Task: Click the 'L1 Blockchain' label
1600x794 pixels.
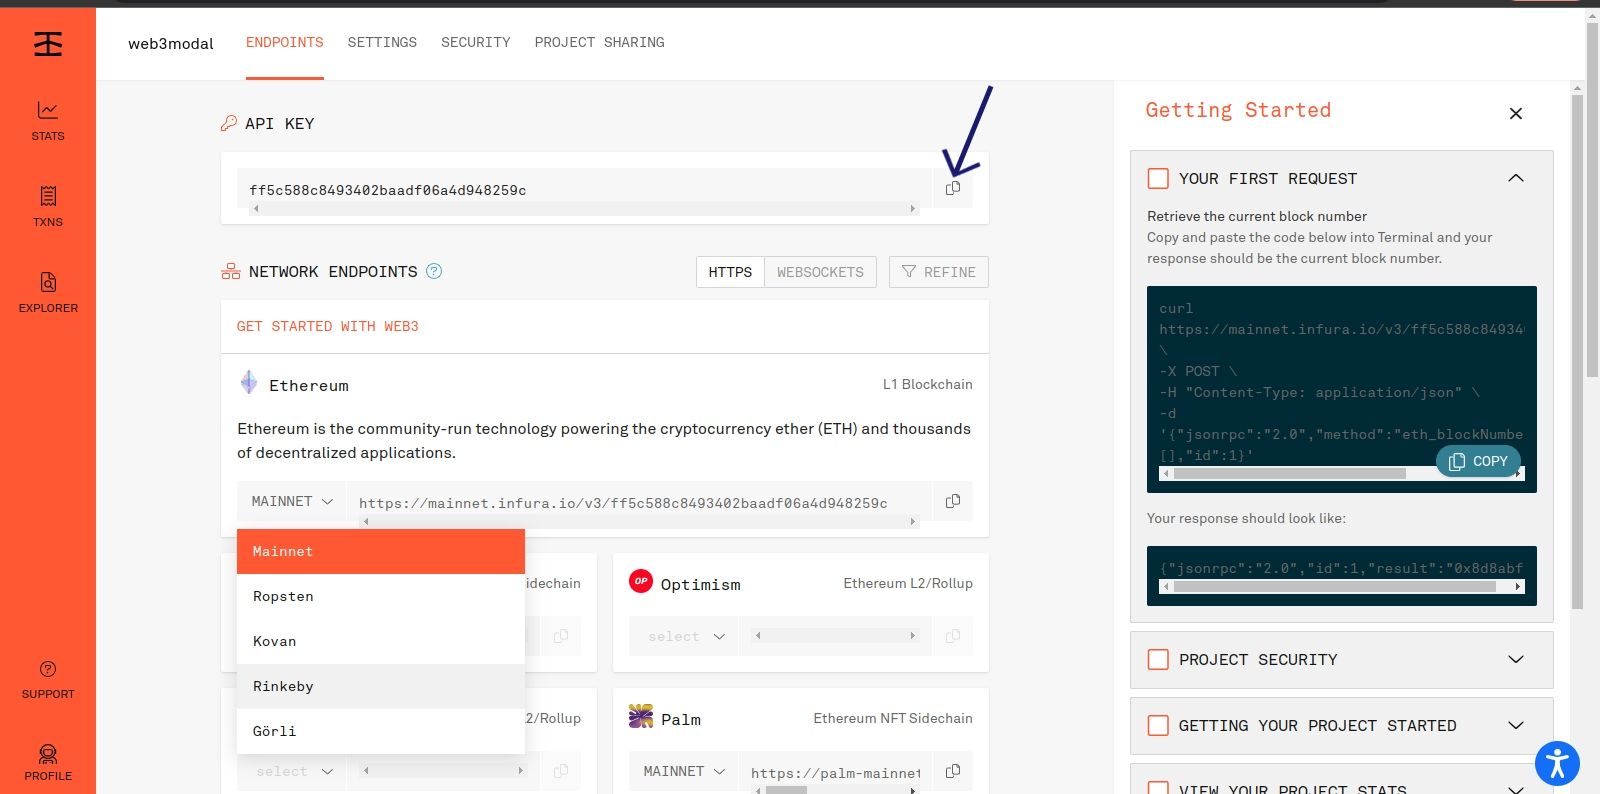Action: point(927,384)
